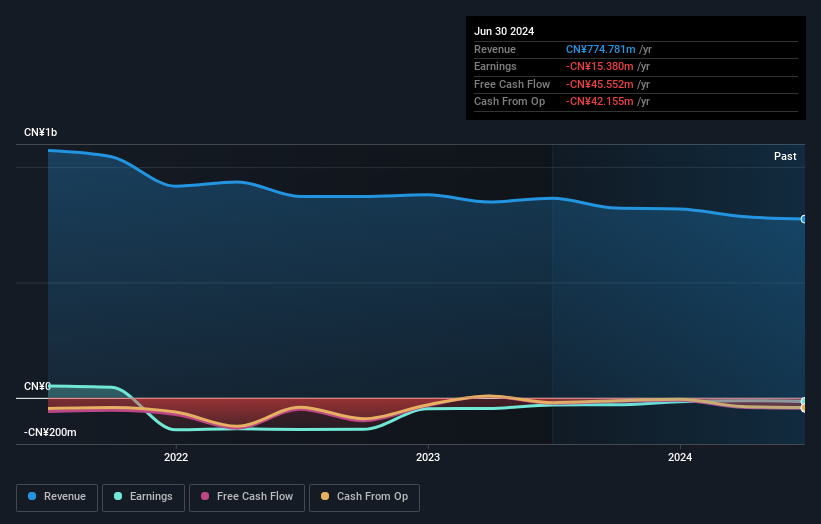Click the Revenue row label in tooltip
Screen dimensions: 821x524
pos(495,49)
